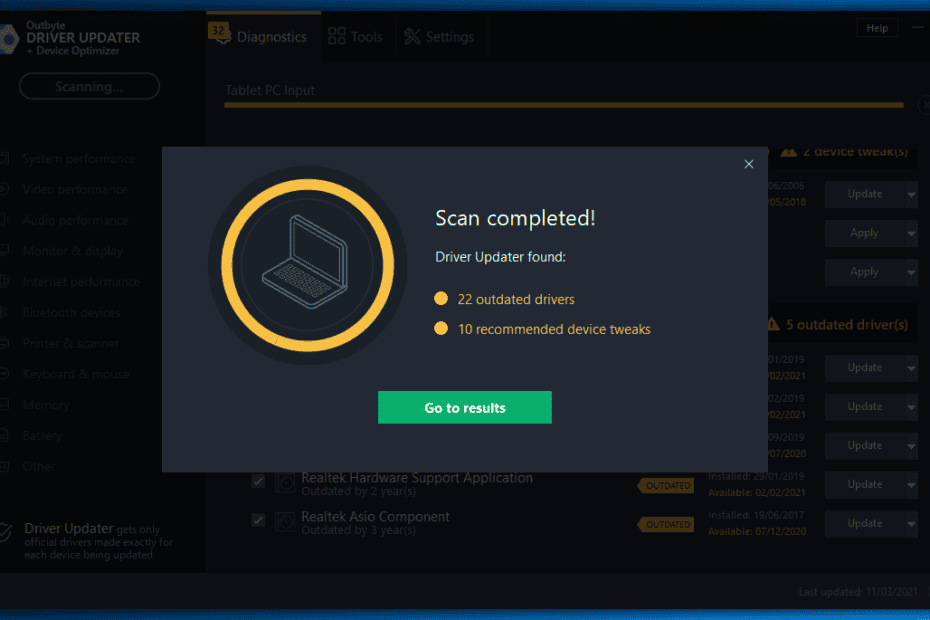Click the first Apply button
This screenshot has height=620, width=930.
coord(864,233)
